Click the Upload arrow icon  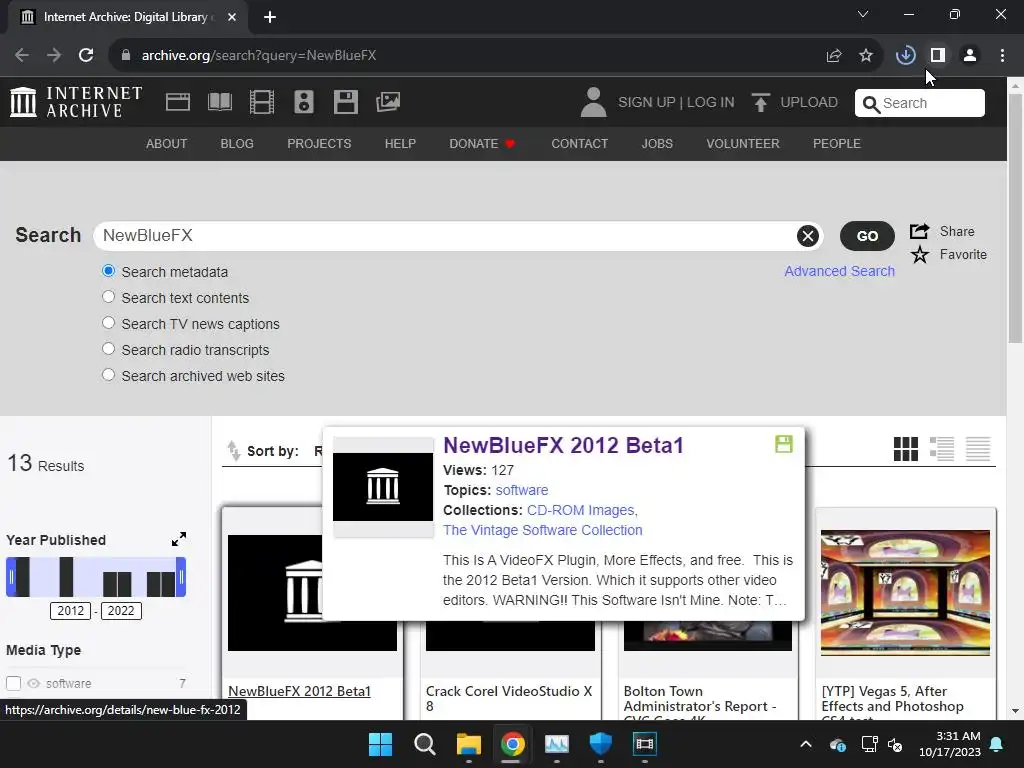(760, 103)
